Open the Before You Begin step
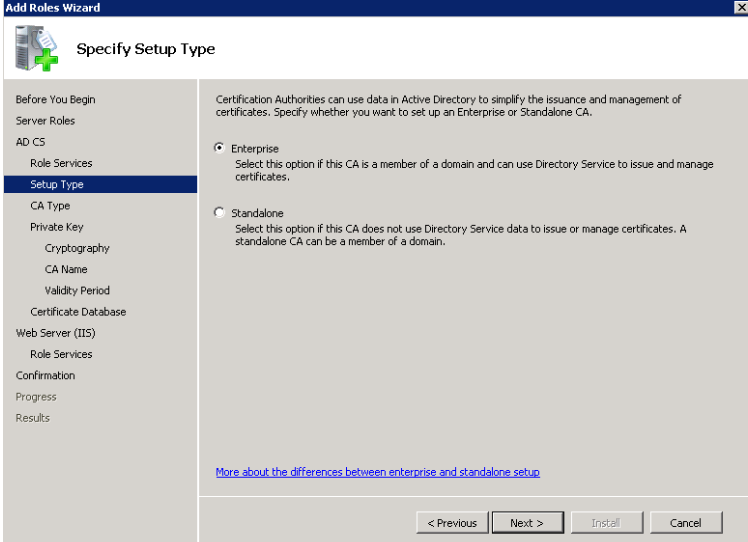This screenshot has height=542, width=748. (x=55, y=99)
